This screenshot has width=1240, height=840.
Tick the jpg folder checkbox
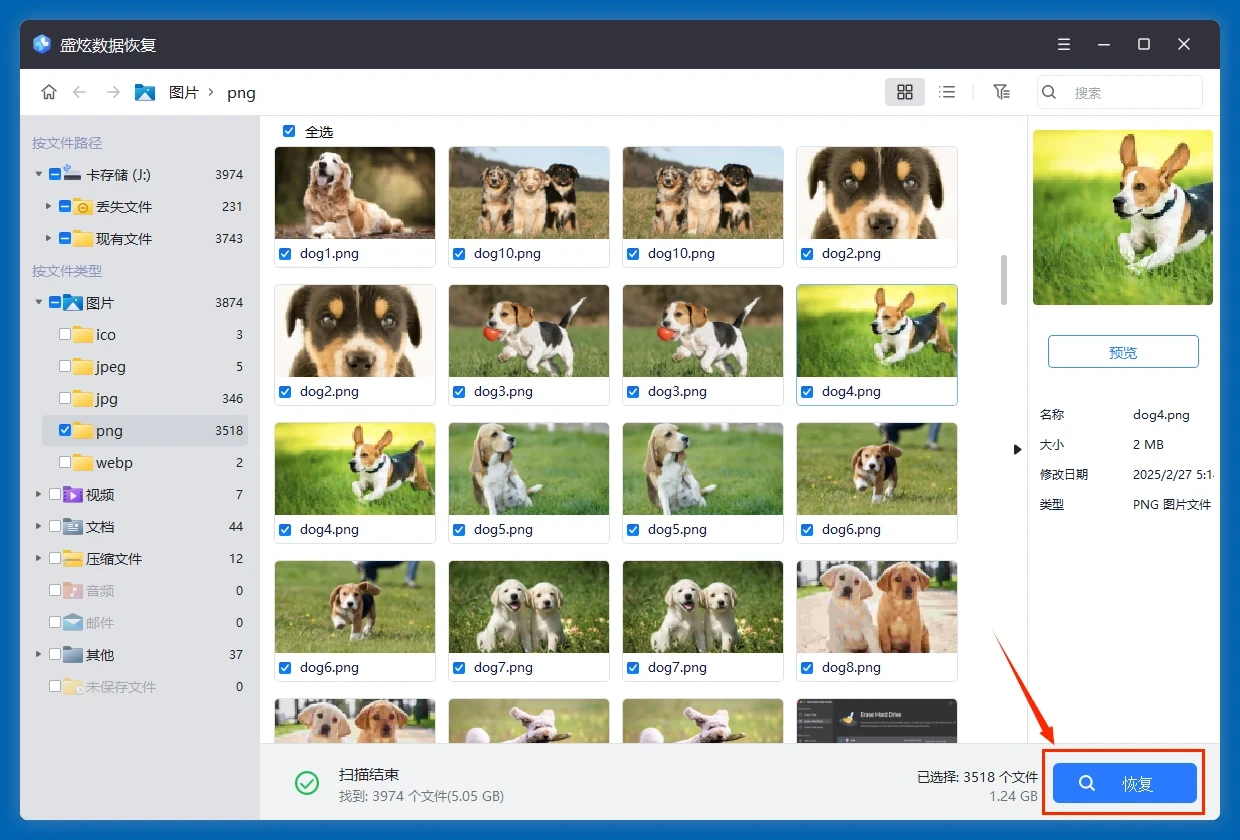click(65, 399)
